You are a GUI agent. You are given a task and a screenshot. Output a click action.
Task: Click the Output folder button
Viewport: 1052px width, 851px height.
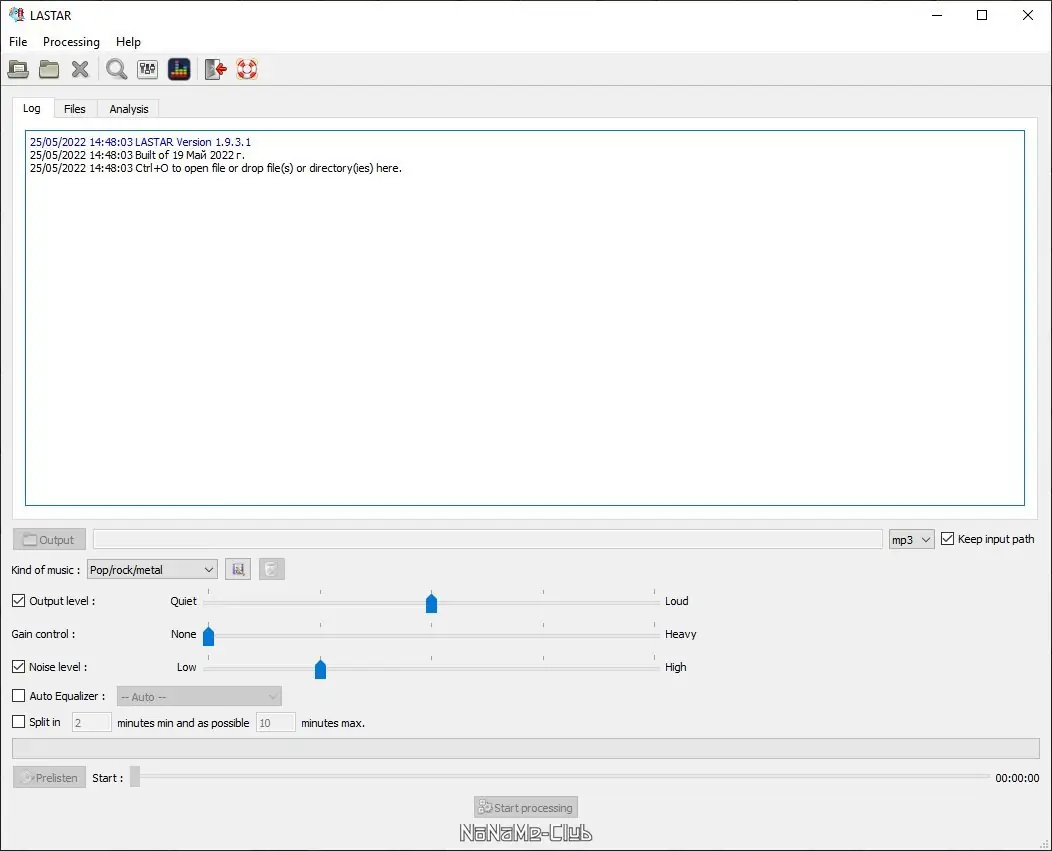pos(49,540)
